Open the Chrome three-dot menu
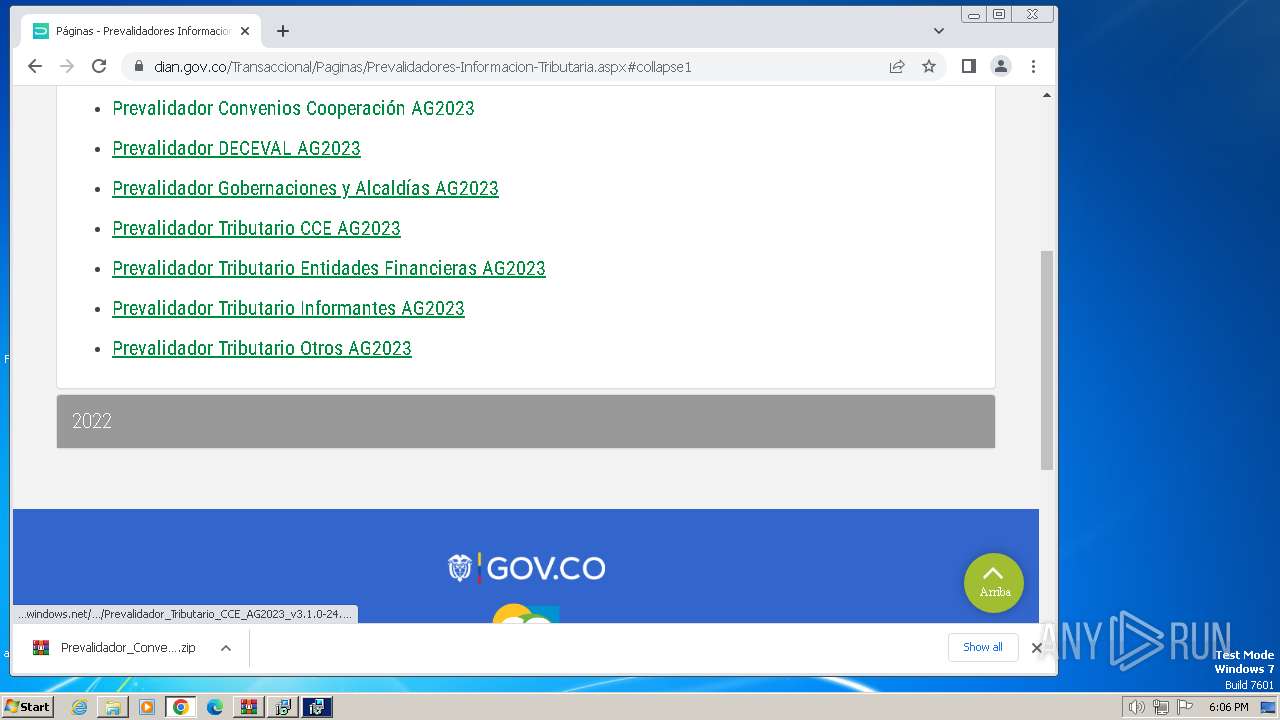 click(1033, 66)
